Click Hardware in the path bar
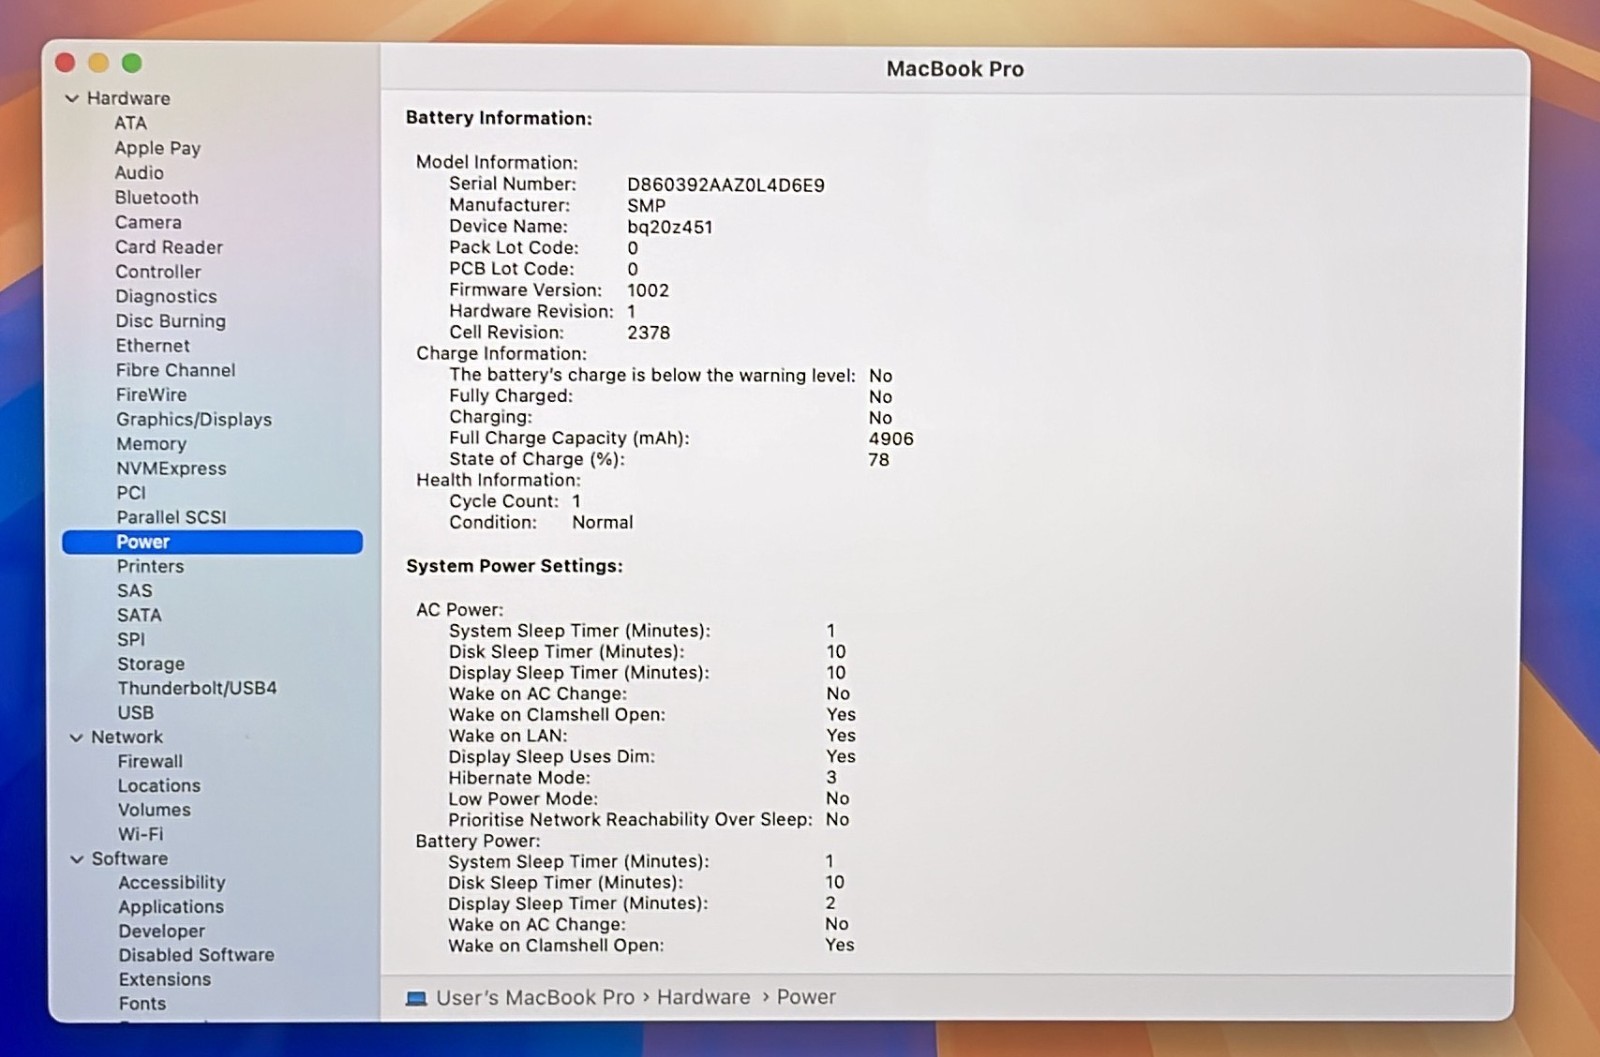This screenshot has width=1600, height=1057. point(703,997)
